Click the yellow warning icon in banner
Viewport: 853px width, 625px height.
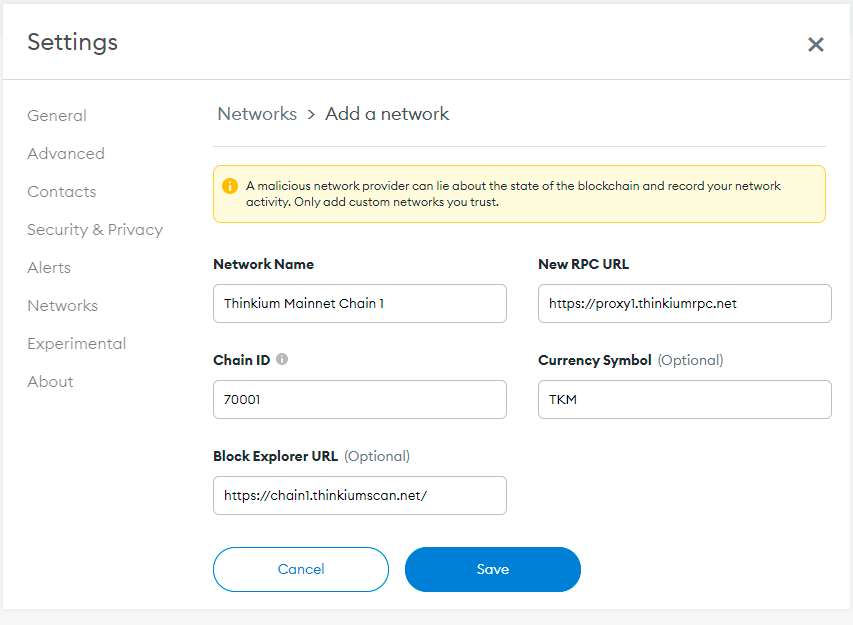point(230,186)
